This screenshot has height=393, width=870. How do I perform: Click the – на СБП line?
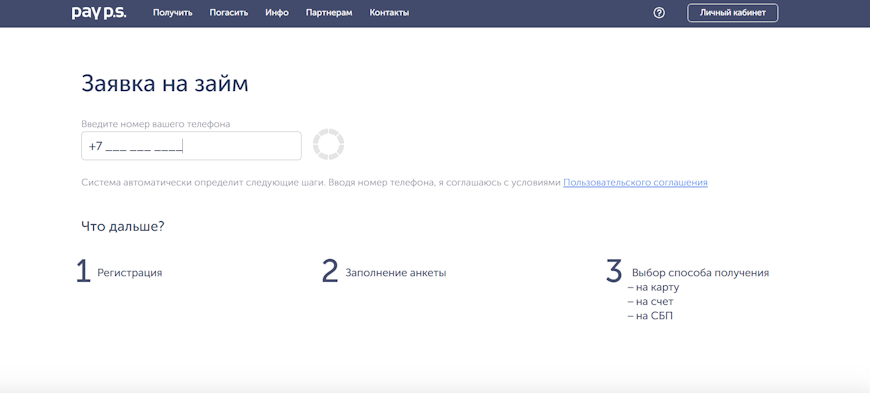pyautogui.click(x=650, y=316)
